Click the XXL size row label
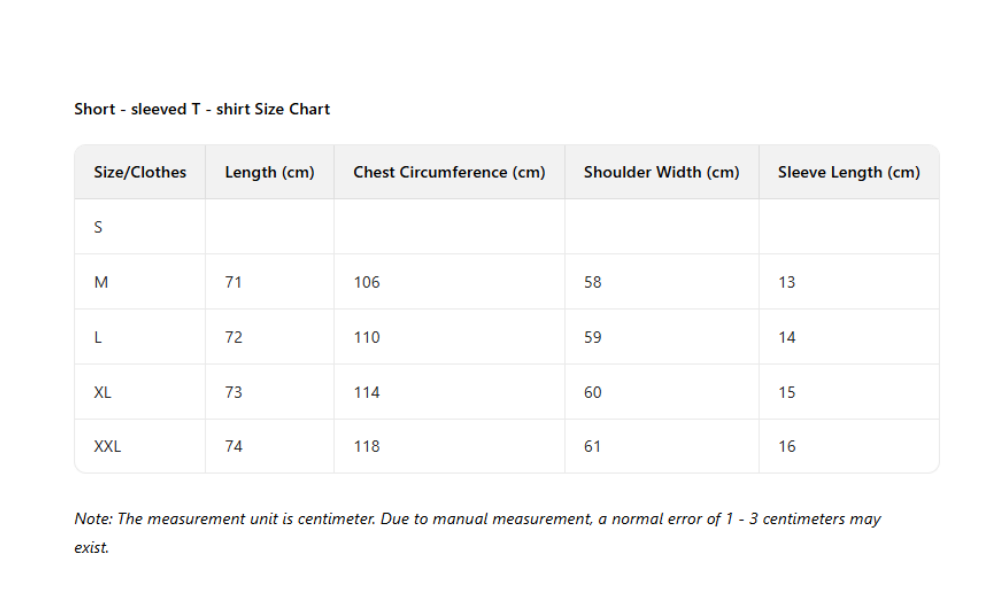Image resolution: width=984 pixels, height=611 pixels. tap(107, 446)
